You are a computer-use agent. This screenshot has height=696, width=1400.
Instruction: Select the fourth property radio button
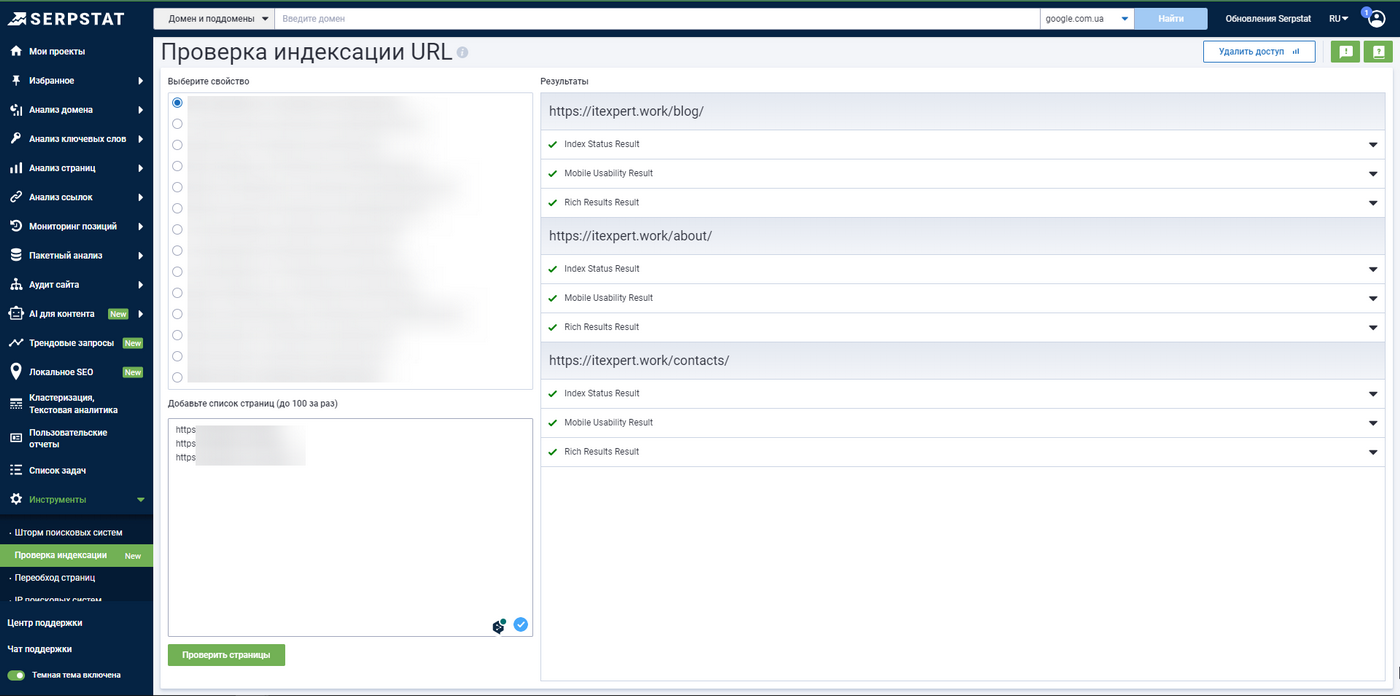177,166
